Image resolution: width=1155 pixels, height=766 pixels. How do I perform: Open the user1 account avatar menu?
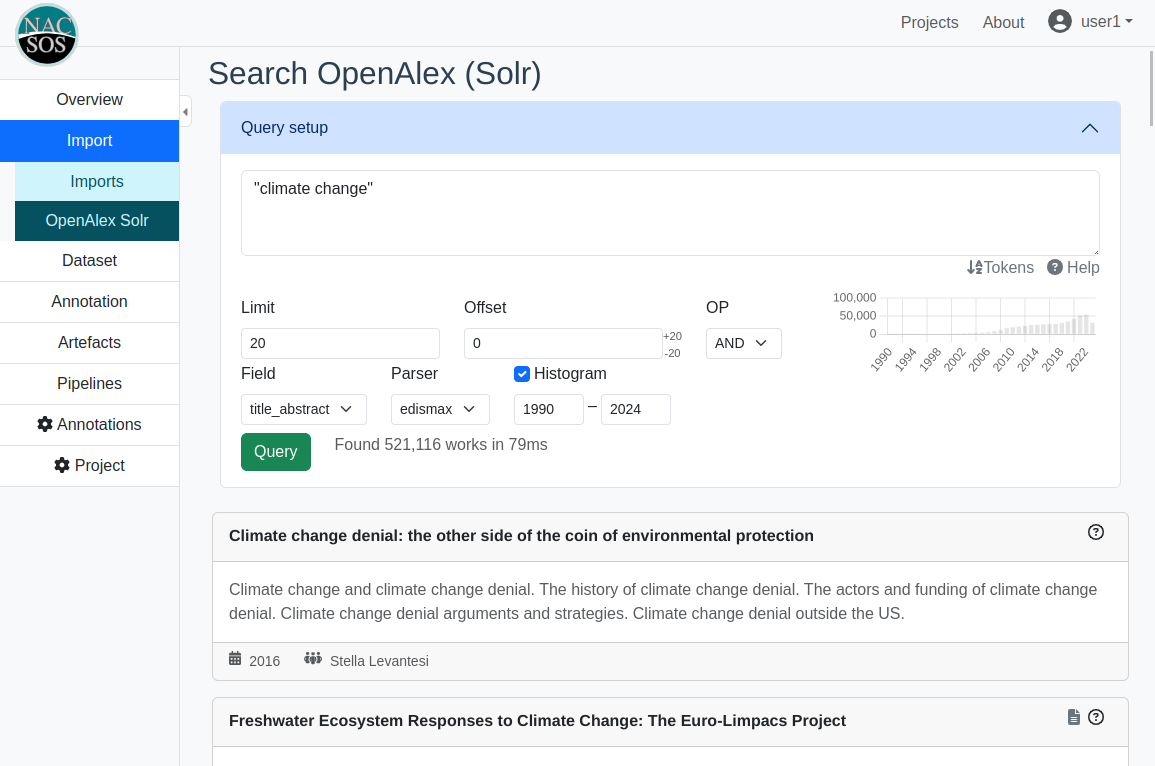click(x=1060, y=21)
